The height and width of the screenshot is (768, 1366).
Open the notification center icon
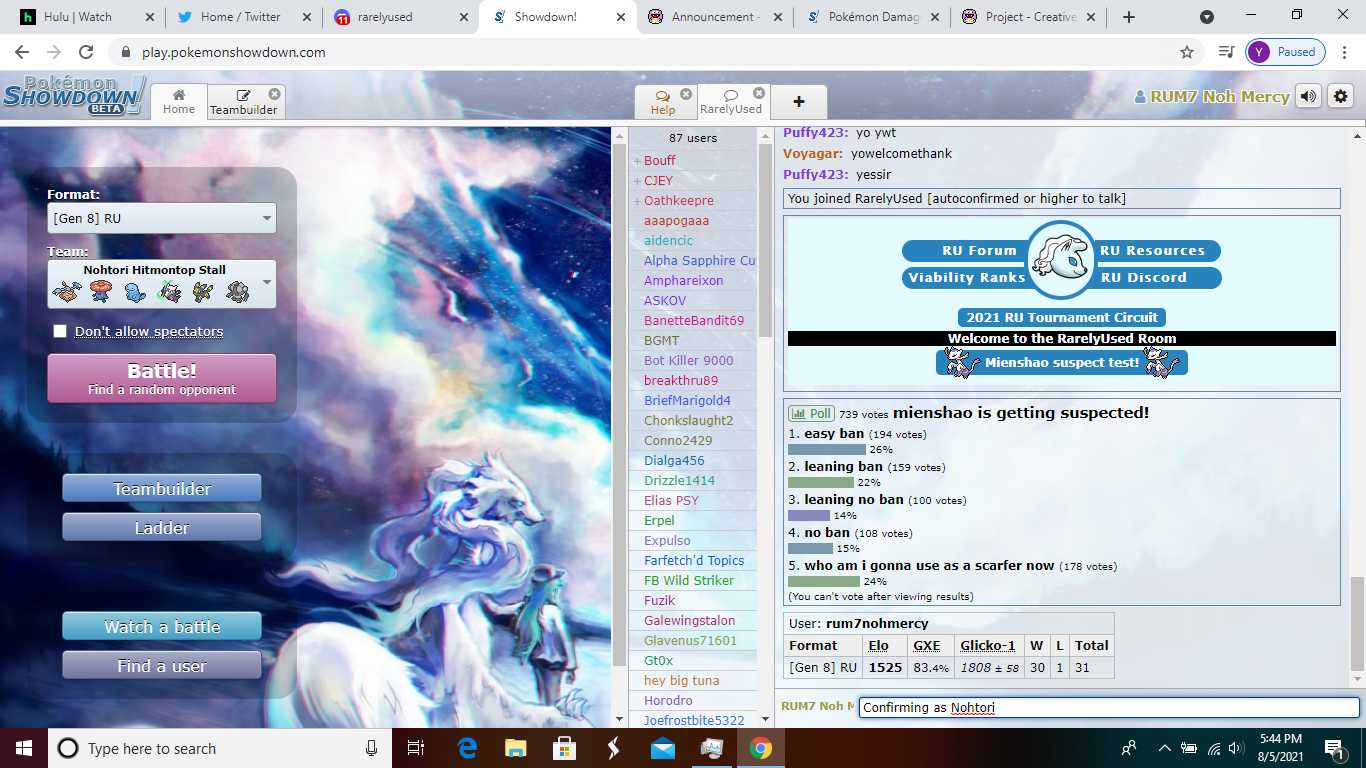pos(1333,748)
